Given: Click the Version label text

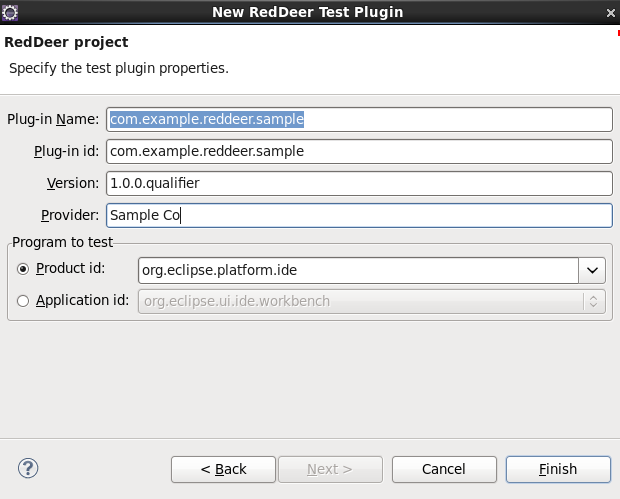Looking at the screenshot, I should tap(73, 183).
